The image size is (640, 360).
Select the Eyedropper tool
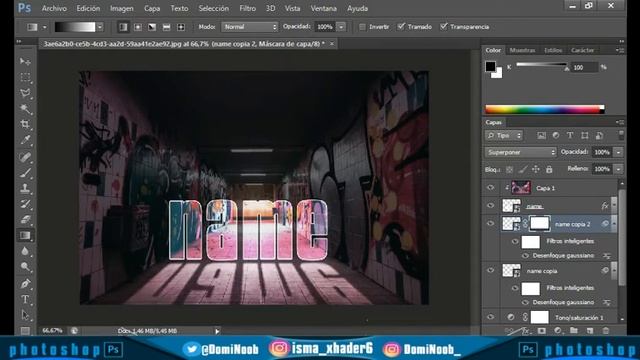(x=25, y=140)
